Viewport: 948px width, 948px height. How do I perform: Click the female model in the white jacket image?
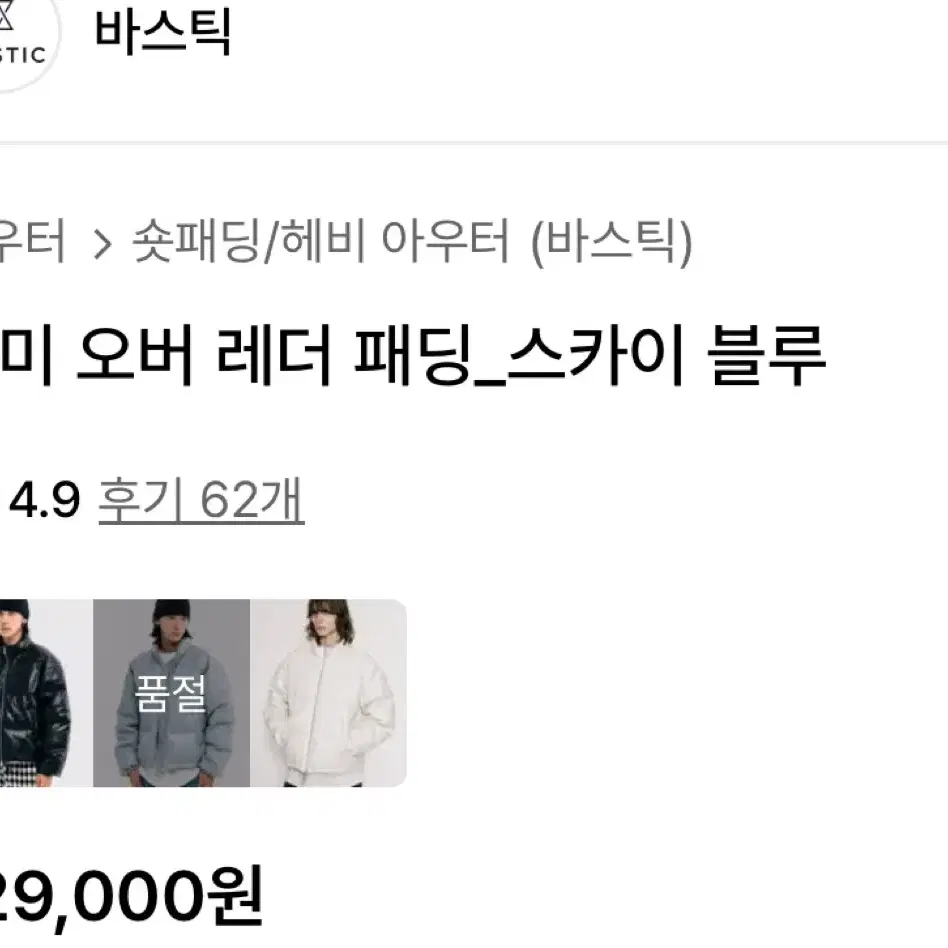pos(328,693)
